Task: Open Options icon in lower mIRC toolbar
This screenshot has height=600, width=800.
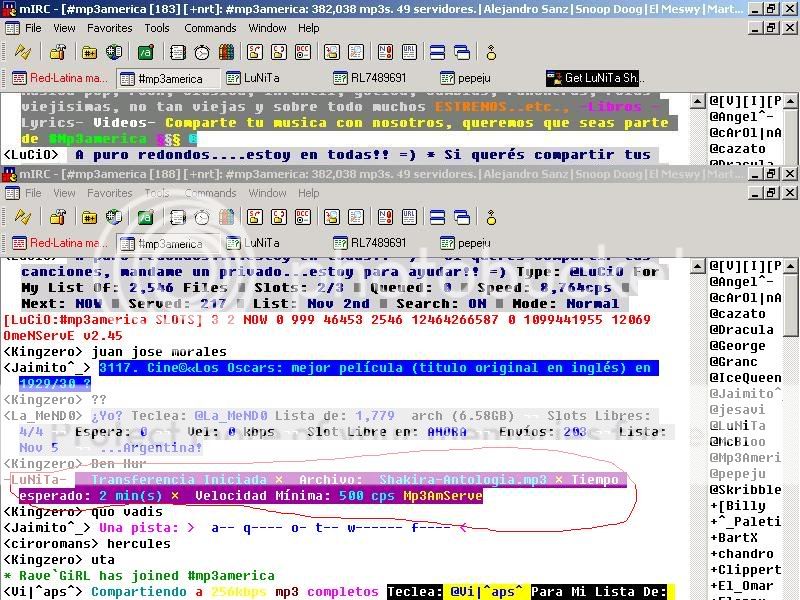Action: pyautogui.click(x=58, y=217)
